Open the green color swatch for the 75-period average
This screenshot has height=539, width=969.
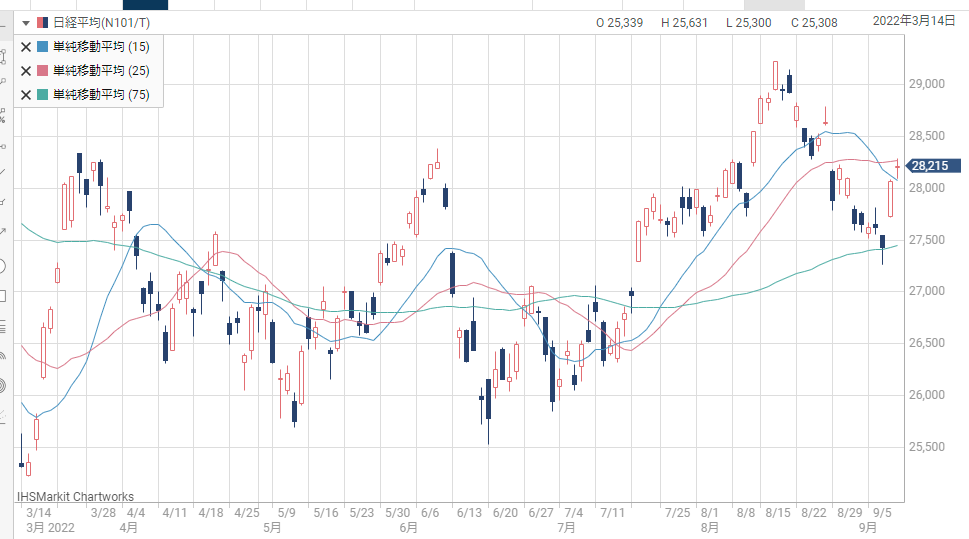click(42, 95)
